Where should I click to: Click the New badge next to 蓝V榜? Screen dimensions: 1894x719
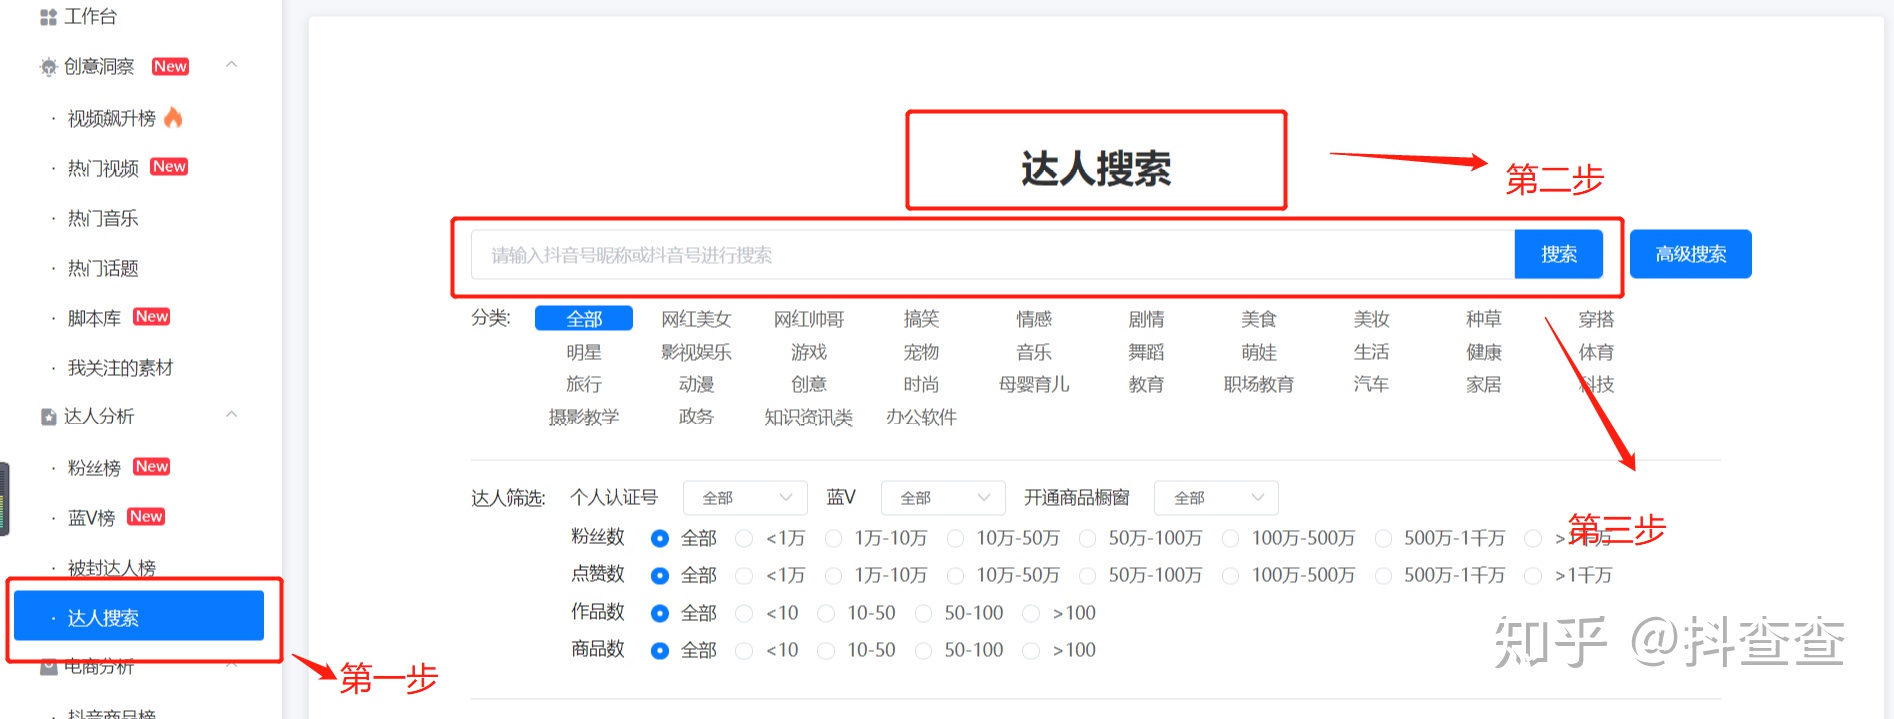coord(146,516)
